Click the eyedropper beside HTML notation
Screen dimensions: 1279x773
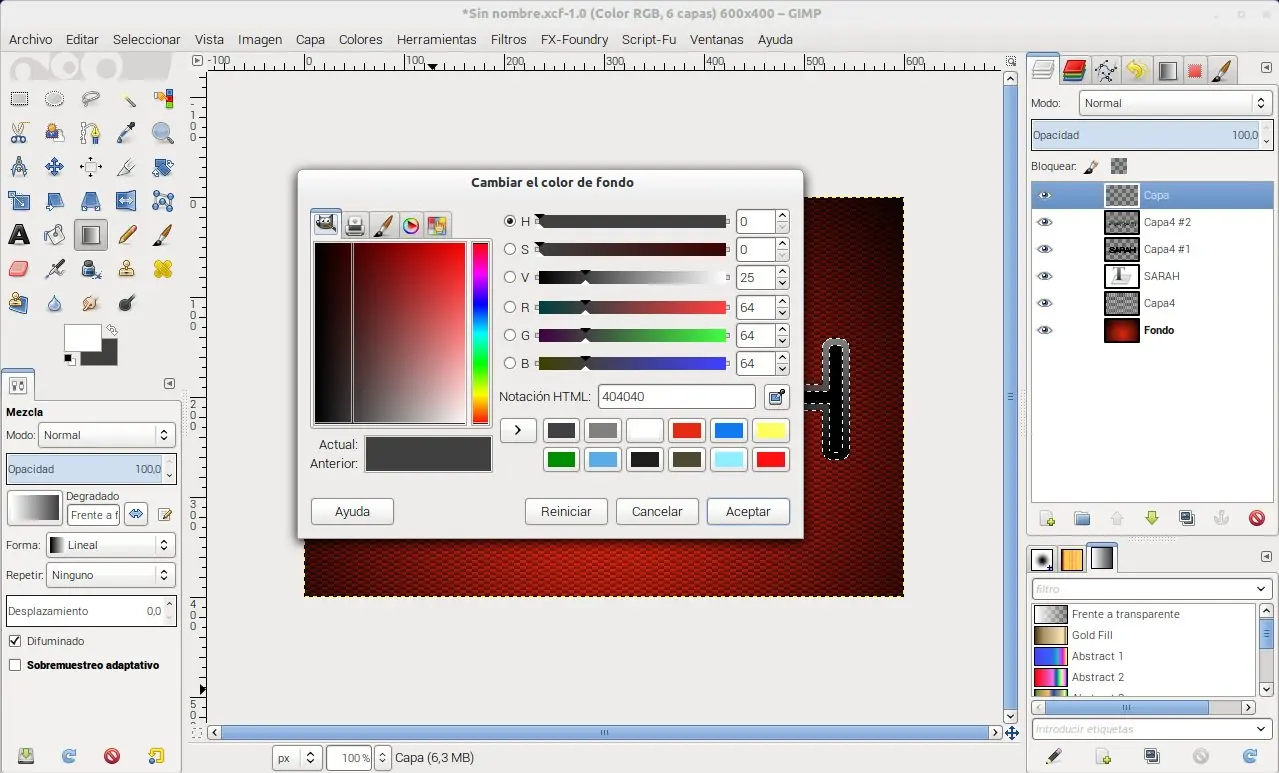coord(776,397)
